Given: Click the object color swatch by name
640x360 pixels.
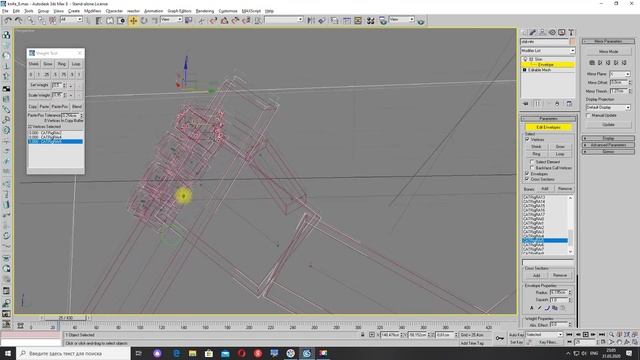Looking at the screenshot, I should coord(572,42).
